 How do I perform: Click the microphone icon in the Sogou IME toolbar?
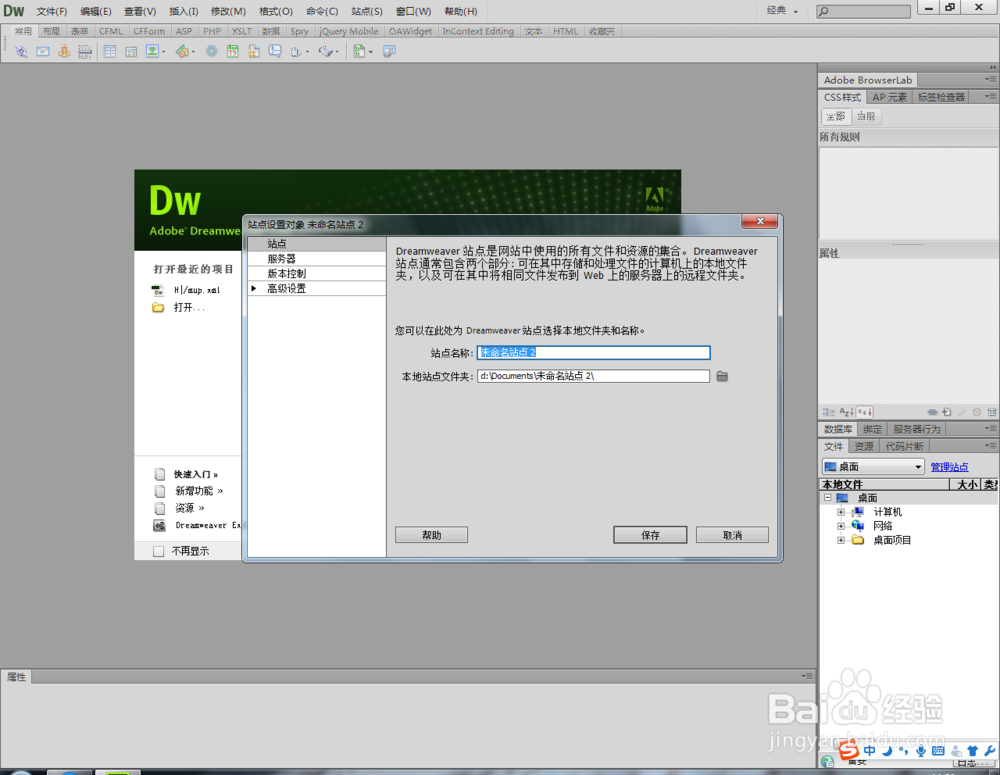point(921,751)
